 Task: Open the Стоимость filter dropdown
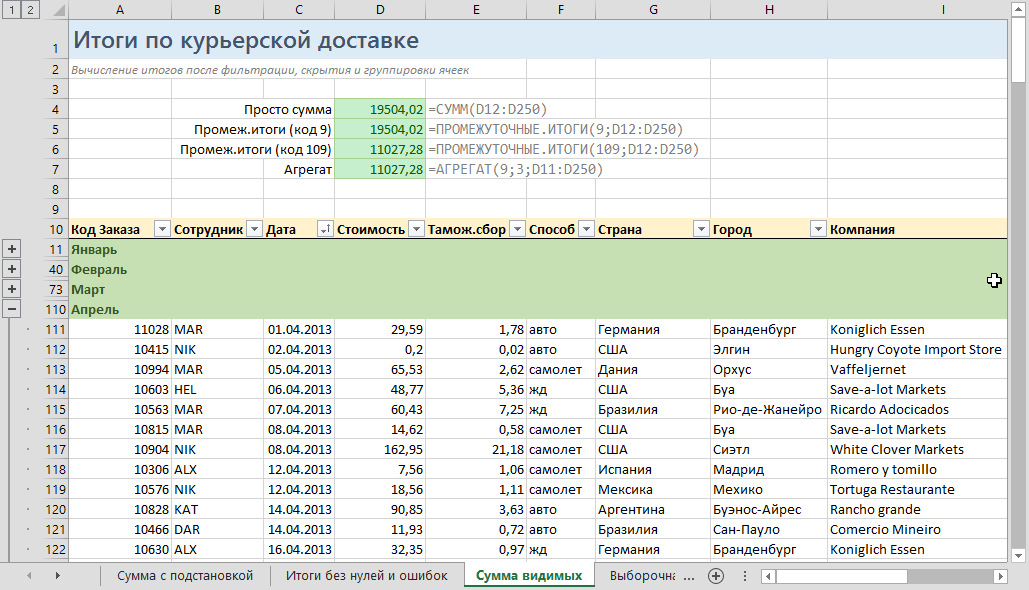416,229
